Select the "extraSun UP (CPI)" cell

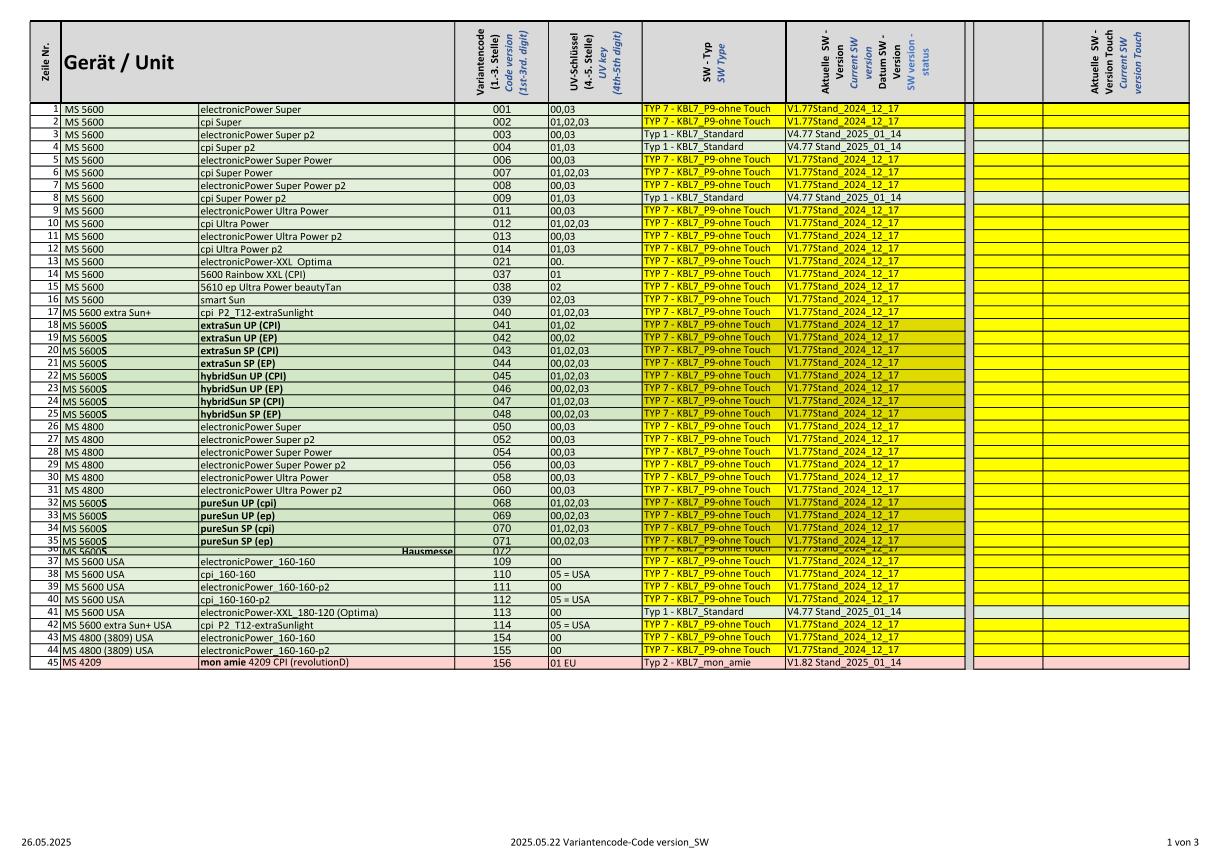click(x=328, y=325)
